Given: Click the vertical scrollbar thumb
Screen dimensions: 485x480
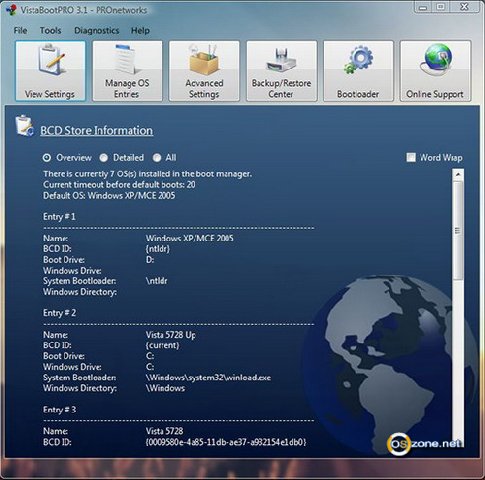Looking at the screenshot, I should click(x=458, y=230).
